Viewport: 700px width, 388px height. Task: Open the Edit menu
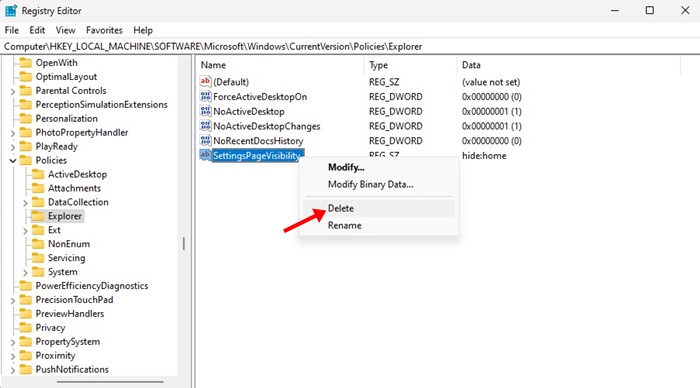37,30
